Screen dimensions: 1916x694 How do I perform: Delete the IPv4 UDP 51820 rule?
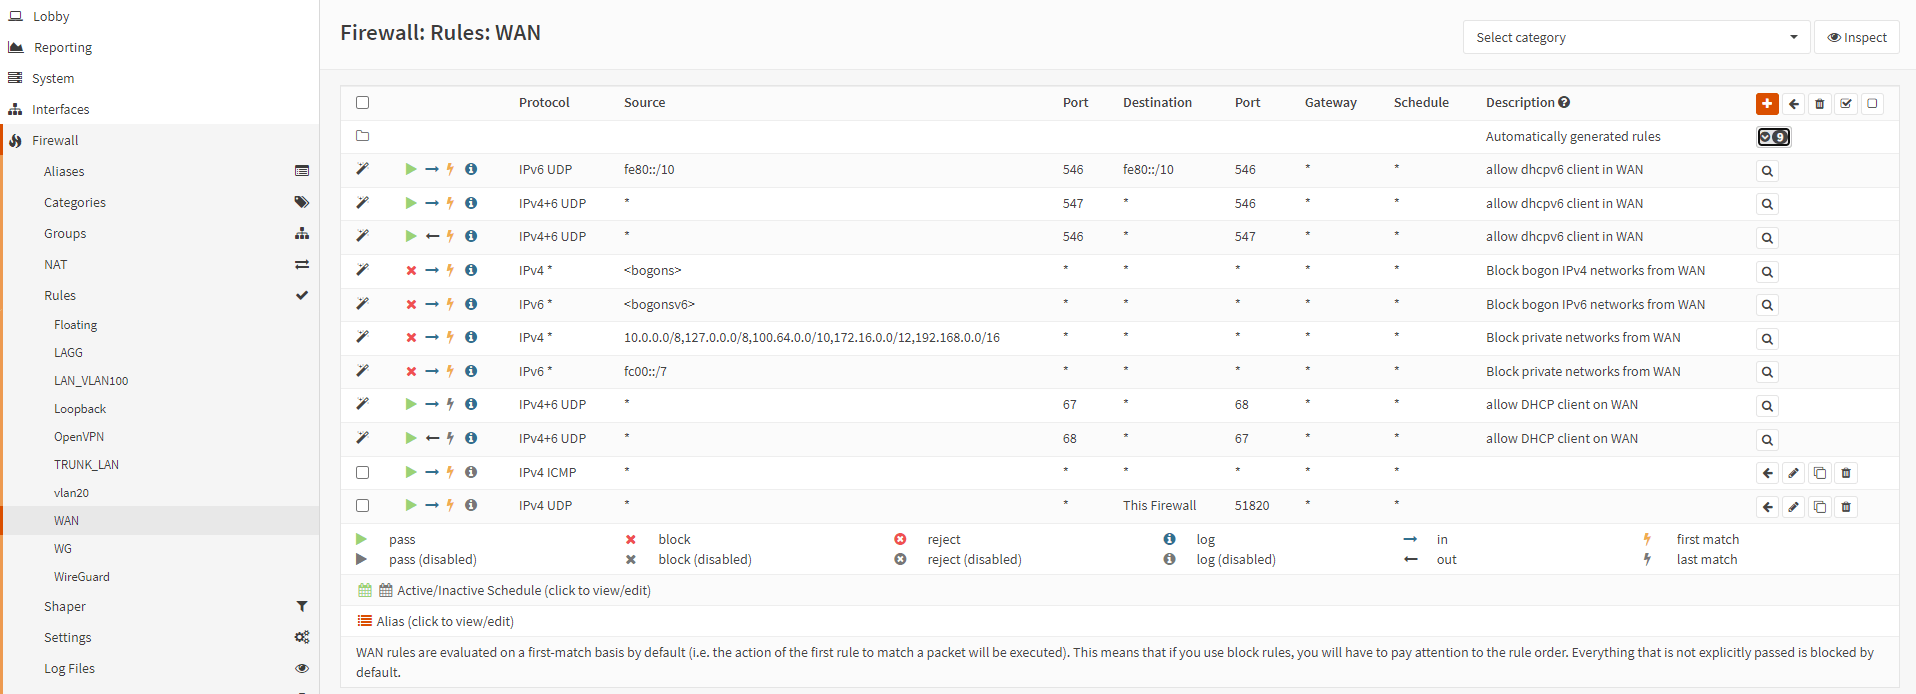click(x=1846, y=507)
